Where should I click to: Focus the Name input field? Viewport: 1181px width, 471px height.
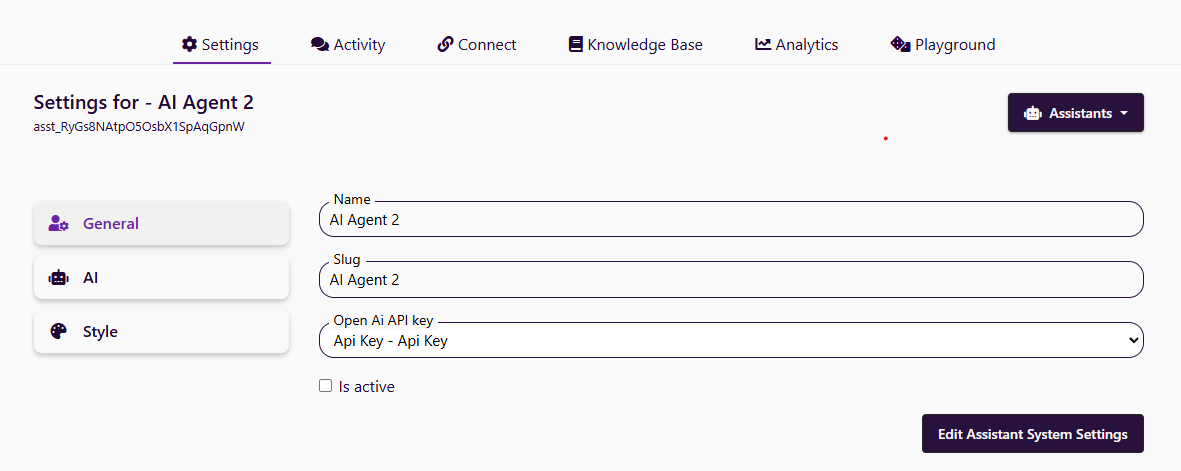click(731, 219)
